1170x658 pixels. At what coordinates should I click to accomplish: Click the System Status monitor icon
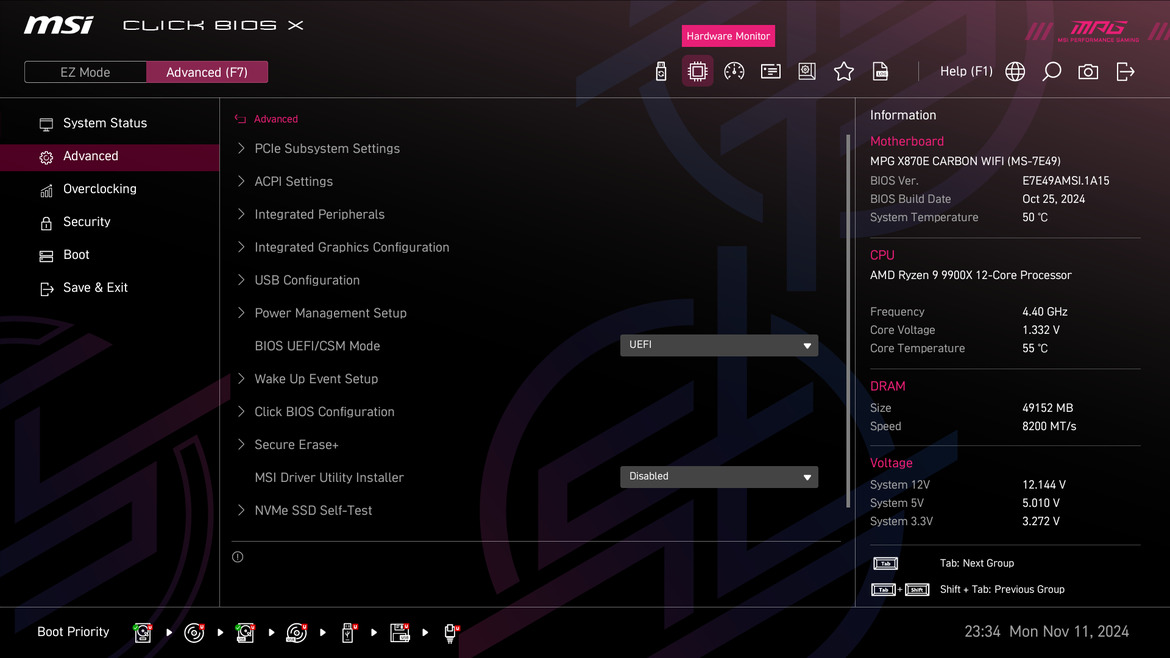[x=46, y=124]
